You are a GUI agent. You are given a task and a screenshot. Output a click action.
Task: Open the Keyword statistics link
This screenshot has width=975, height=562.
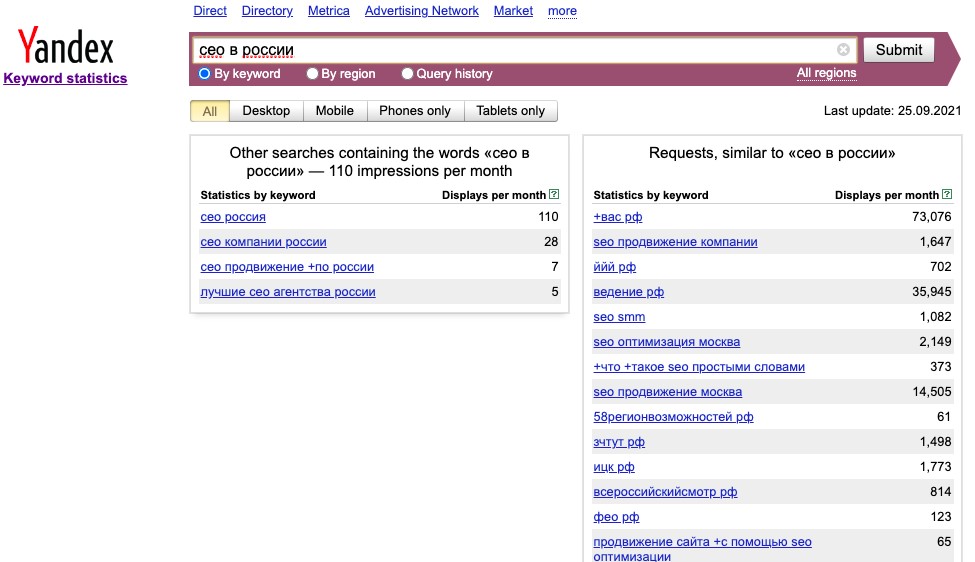pyautogui.click(x=65, y=78)
